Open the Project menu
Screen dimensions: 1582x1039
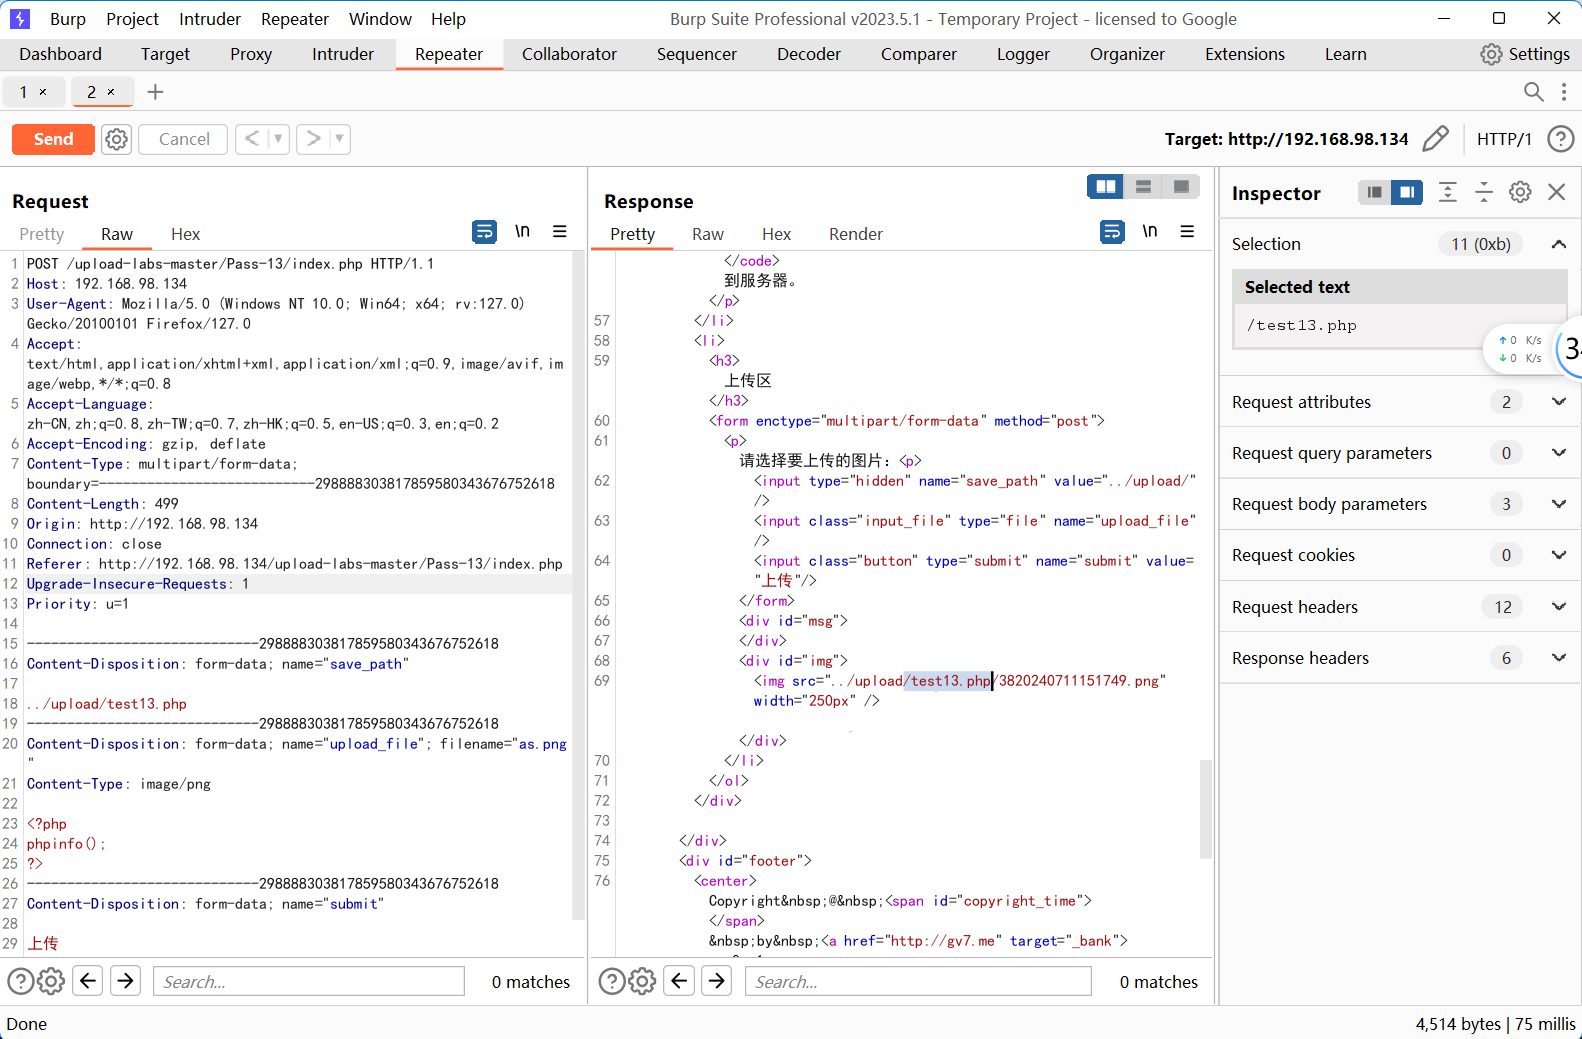132,19
